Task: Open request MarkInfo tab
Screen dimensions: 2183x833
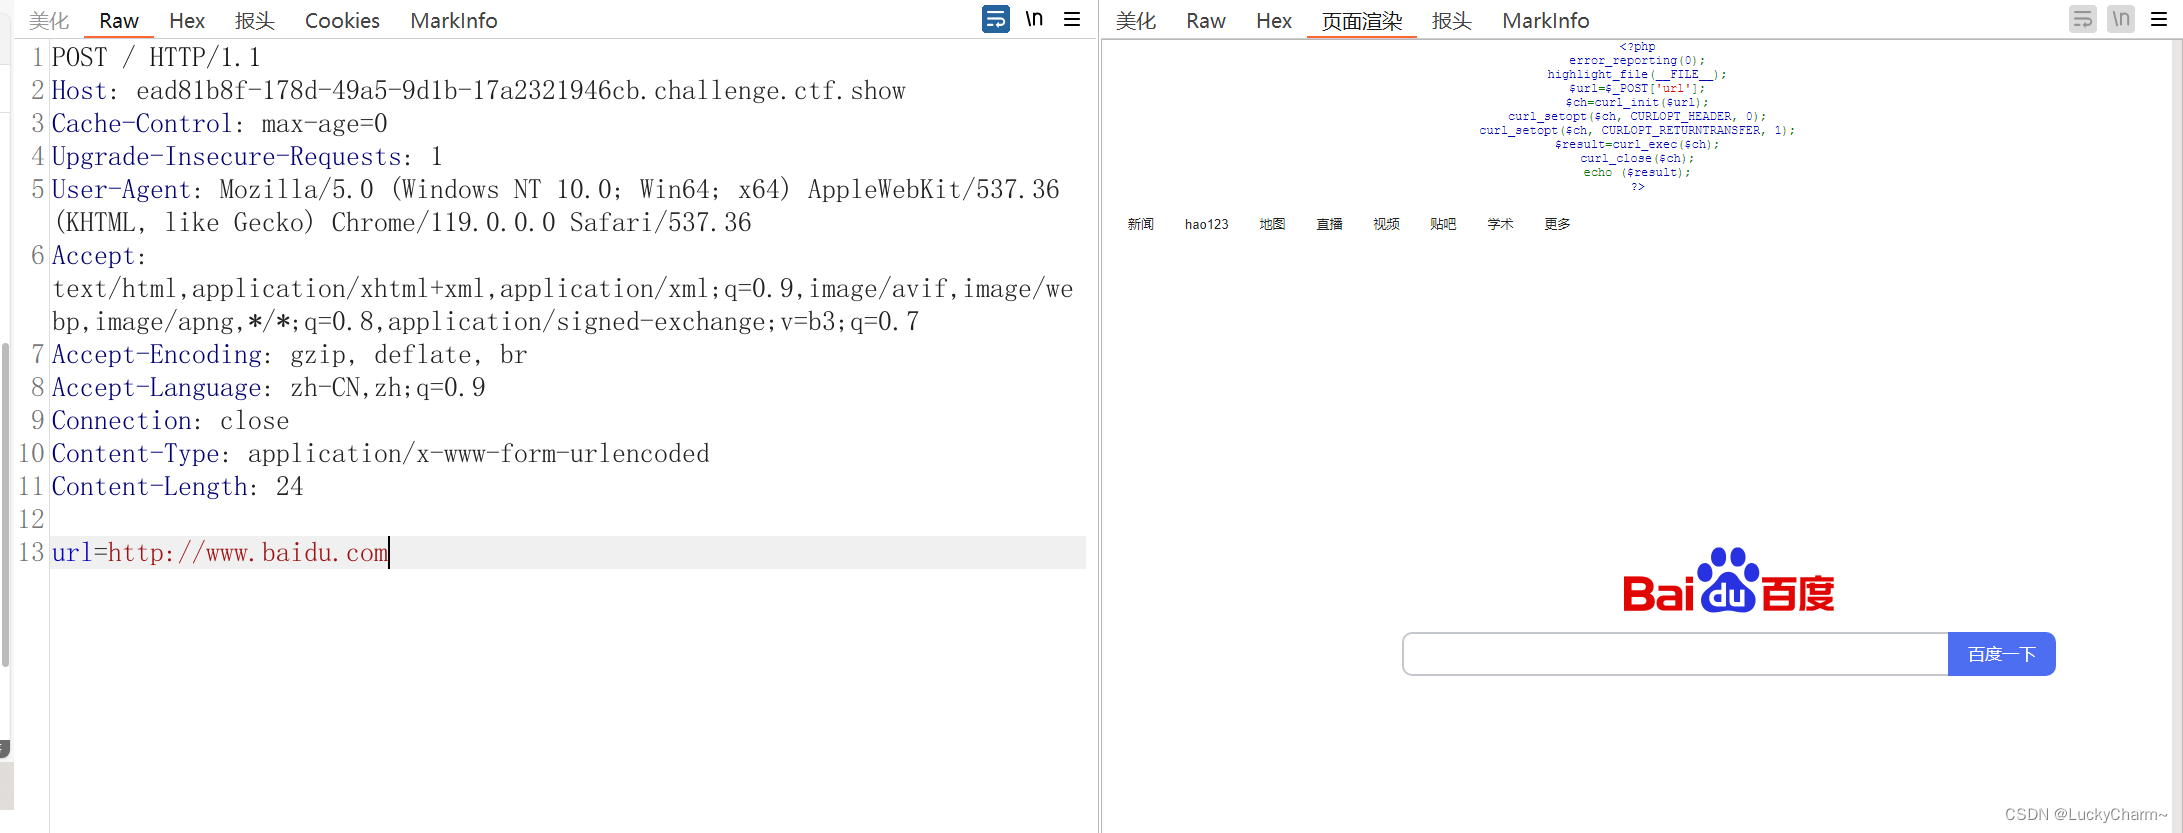Action: (x=454, y=21)
